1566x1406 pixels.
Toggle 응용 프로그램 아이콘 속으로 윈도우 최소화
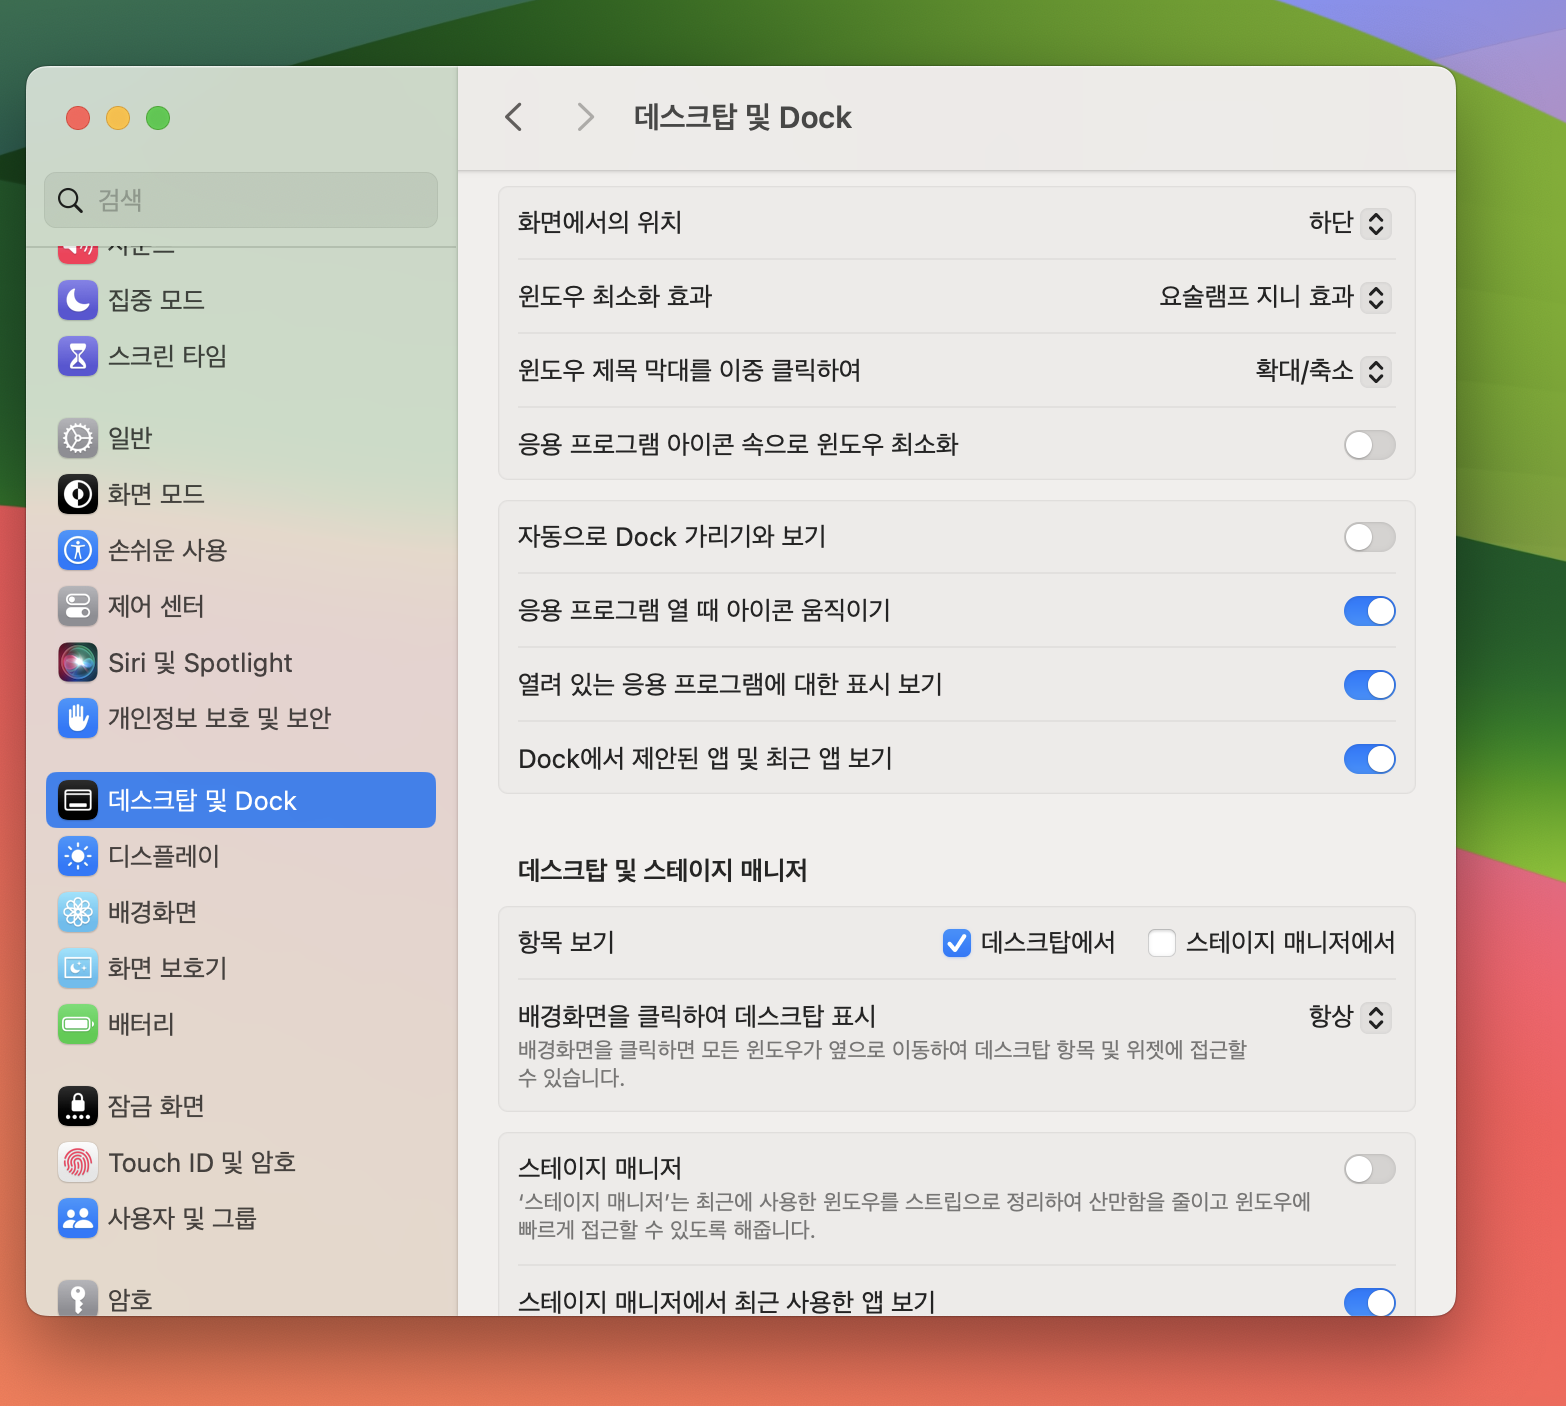pos(1369,445)
